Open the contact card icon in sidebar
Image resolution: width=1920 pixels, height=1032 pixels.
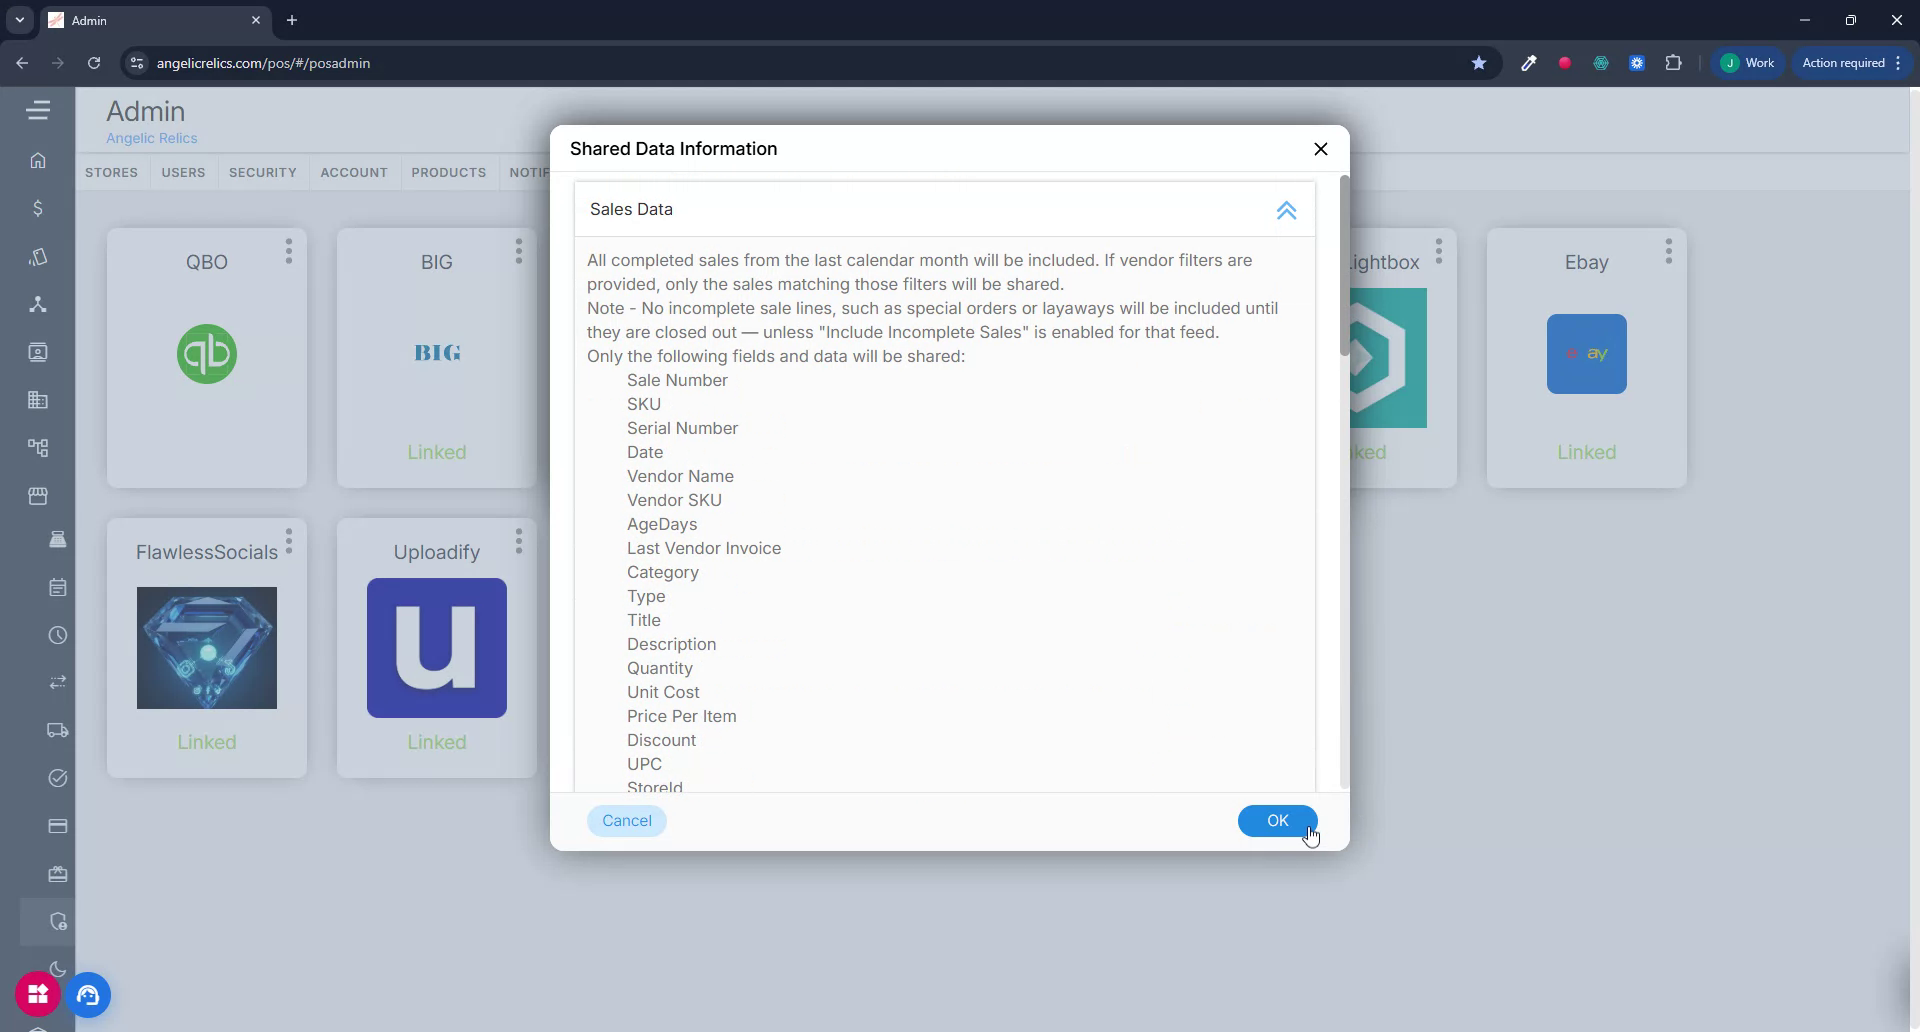38,352
